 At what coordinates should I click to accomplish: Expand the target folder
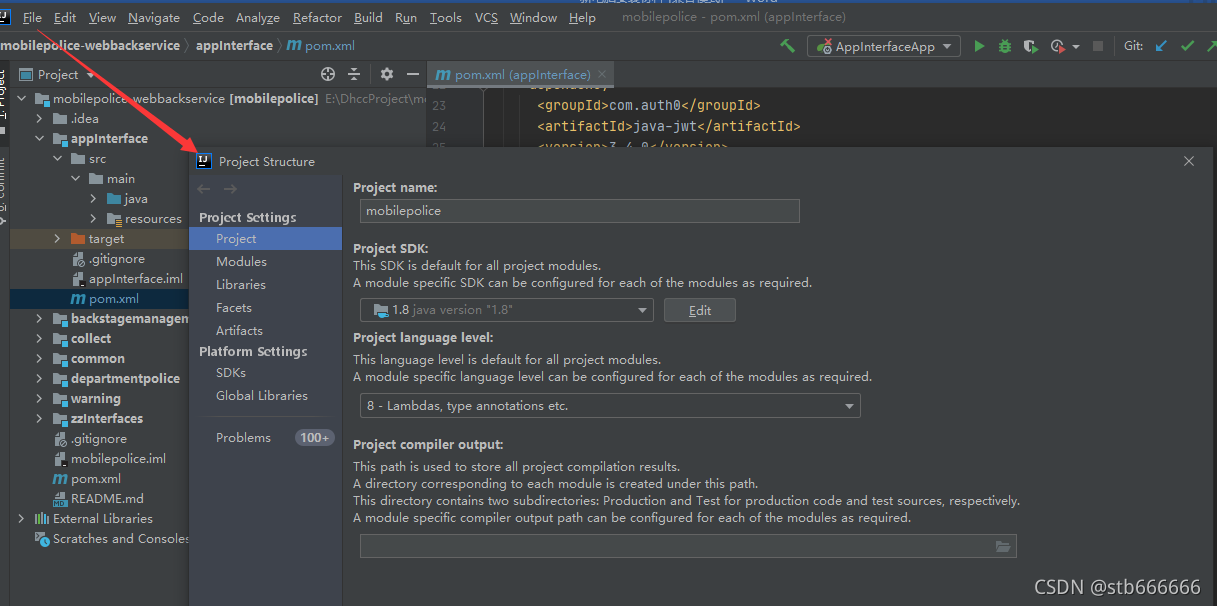point(57,239)
